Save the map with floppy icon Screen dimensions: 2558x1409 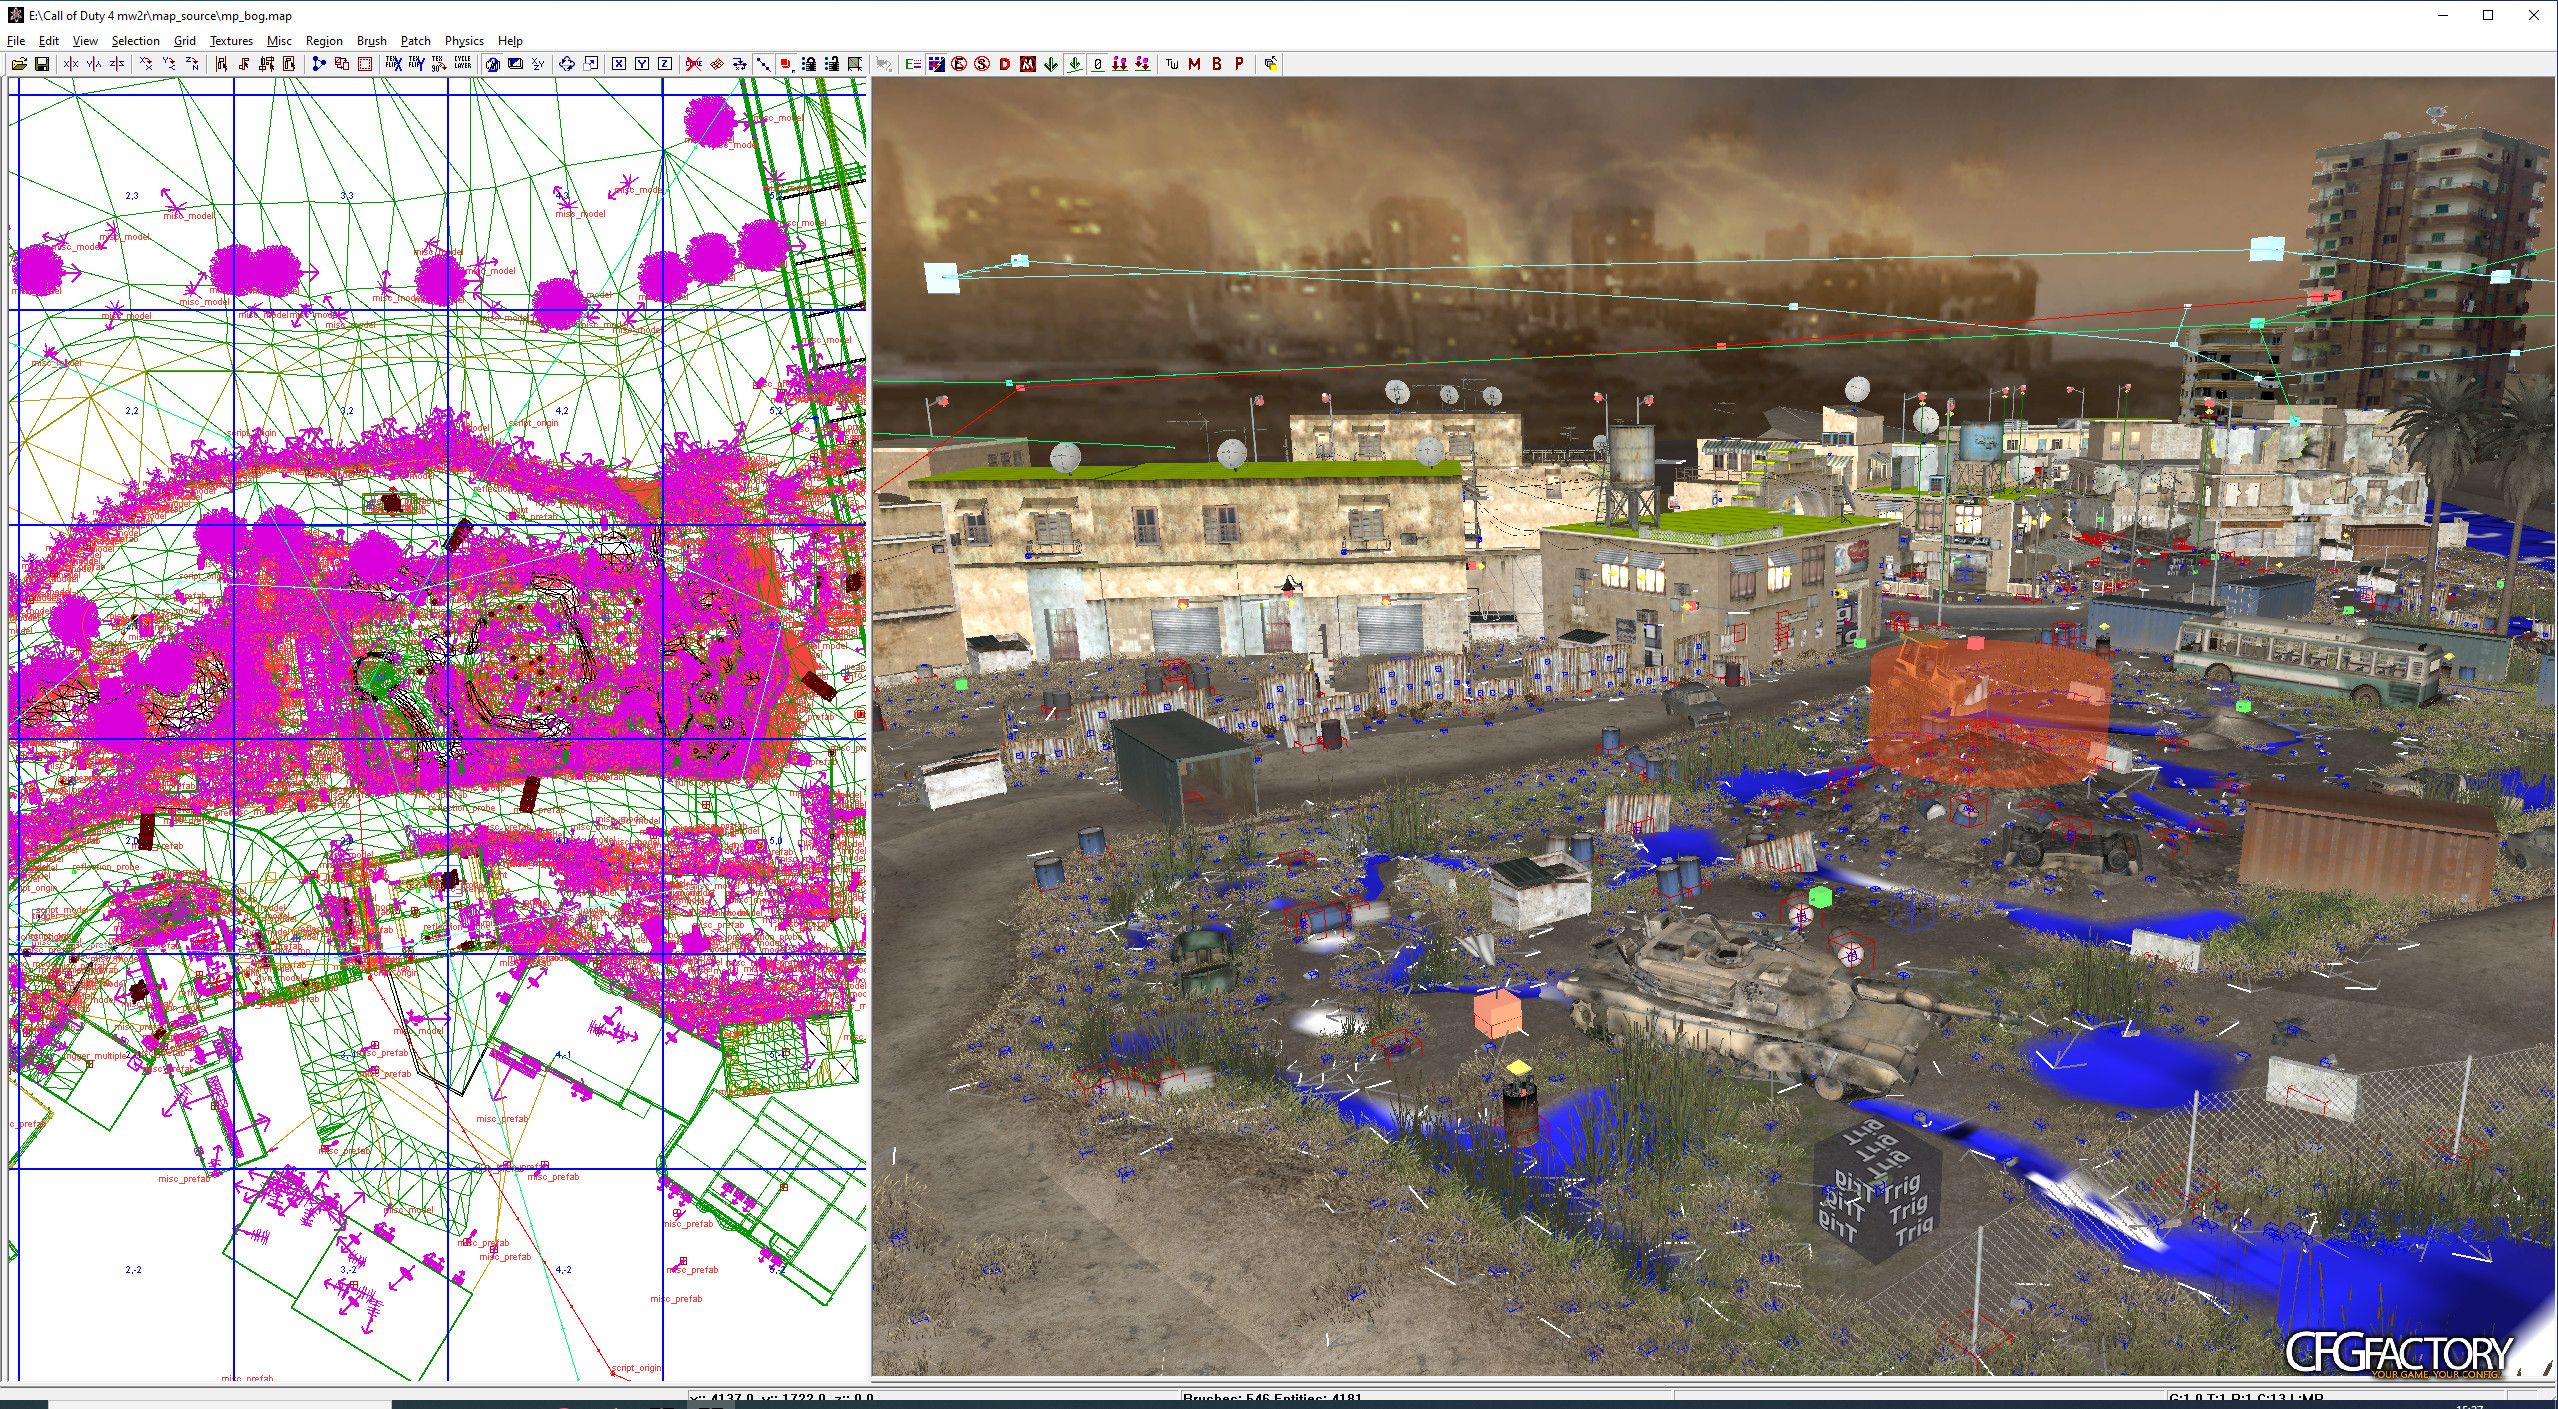42,64
